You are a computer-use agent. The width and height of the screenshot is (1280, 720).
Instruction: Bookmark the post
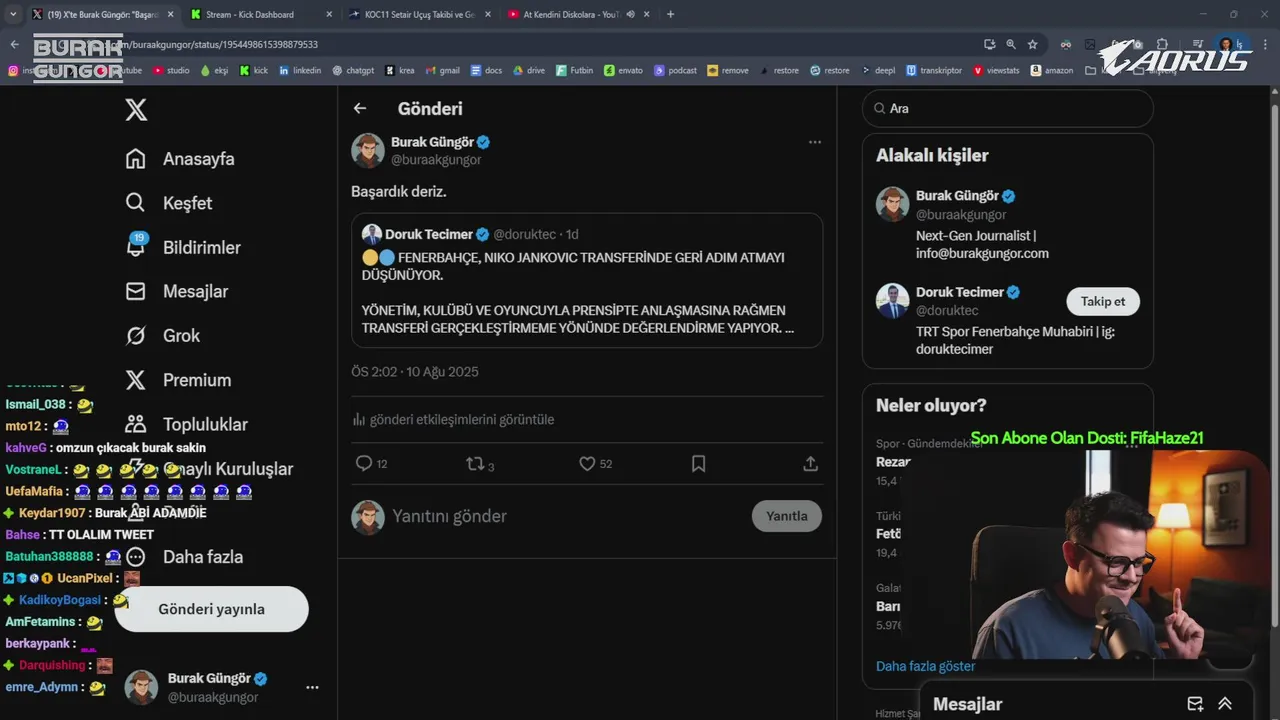tap(699, 464)
